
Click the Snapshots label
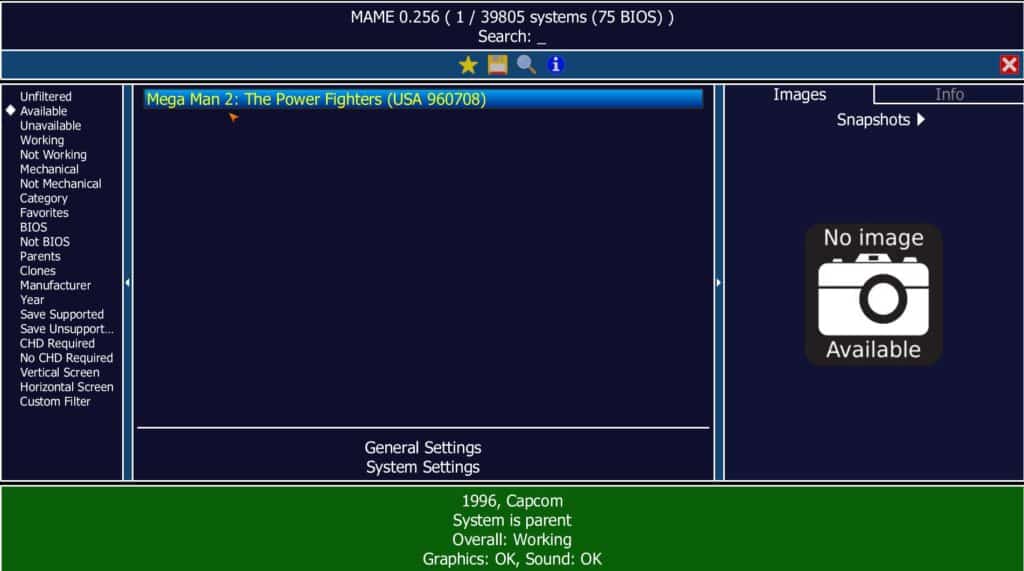tap(873, 120)
